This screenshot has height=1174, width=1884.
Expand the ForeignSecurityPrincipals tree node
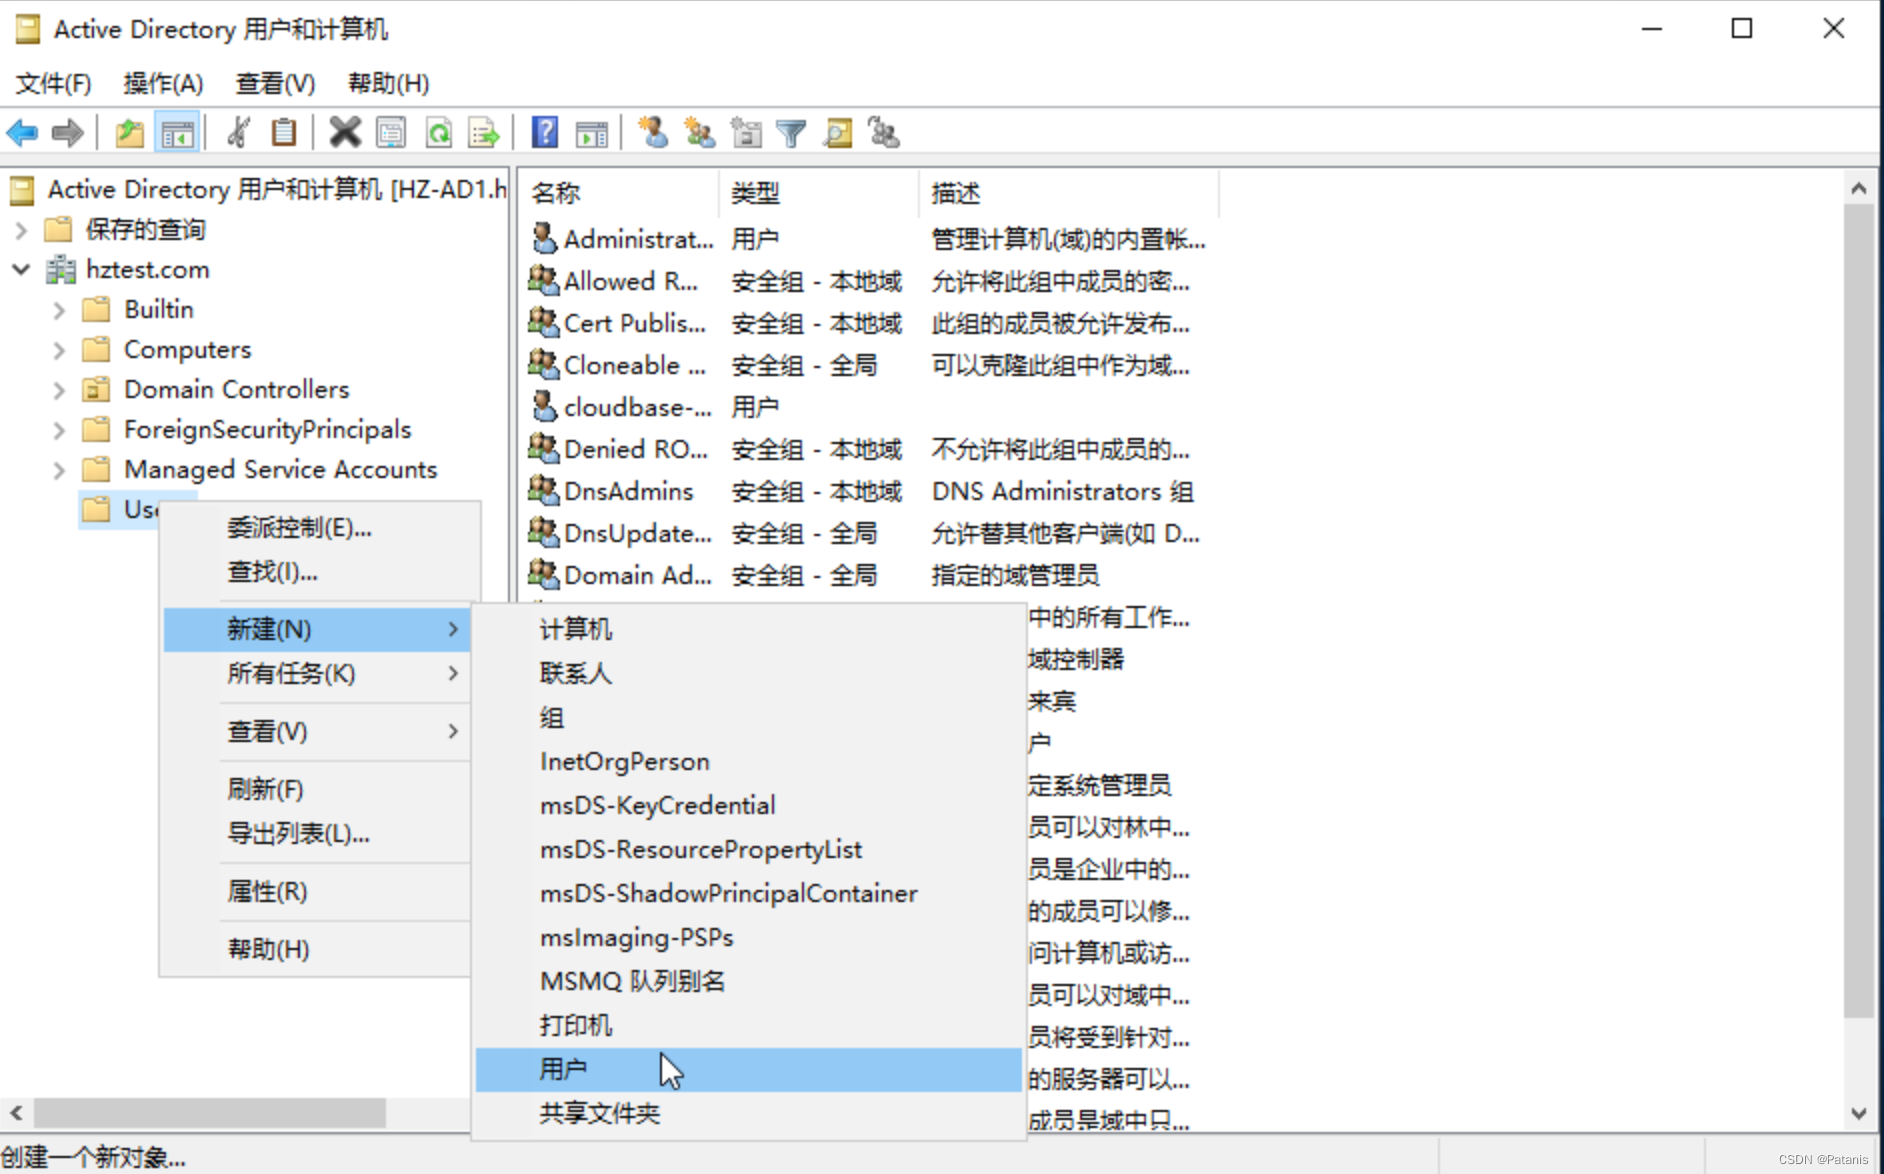(59, 430)
